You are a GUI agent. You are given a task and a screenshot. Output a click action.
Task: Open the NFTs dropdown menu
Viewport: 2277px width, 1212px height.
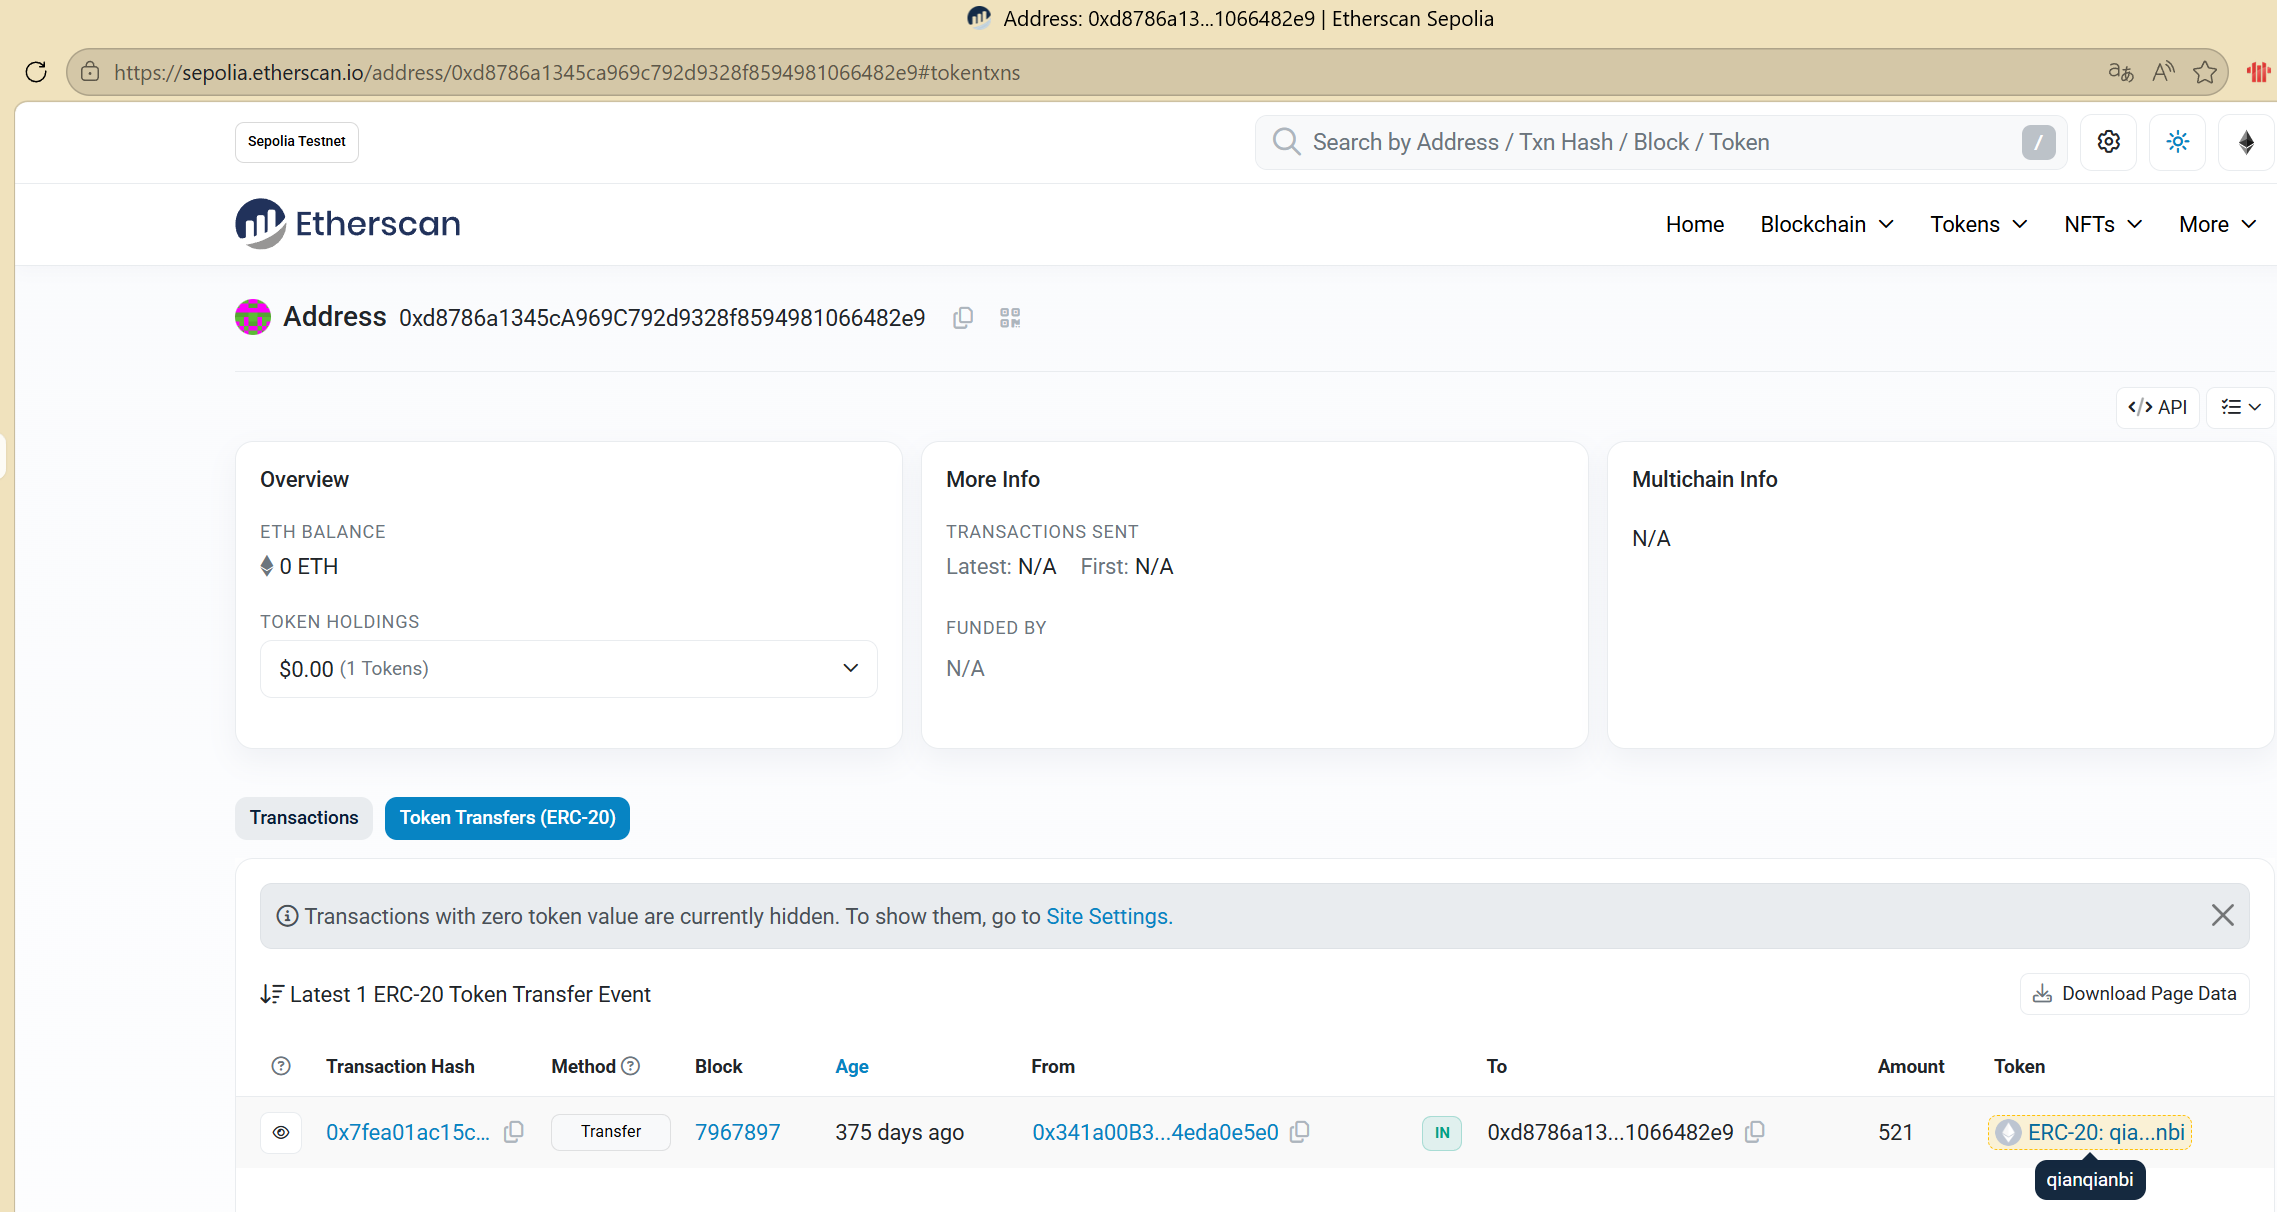pos(2103,224)
